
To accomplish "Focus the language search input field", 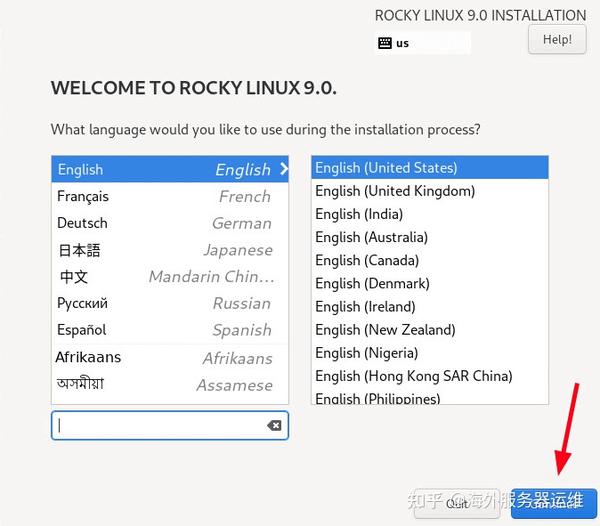I will (x=170, y=425).
